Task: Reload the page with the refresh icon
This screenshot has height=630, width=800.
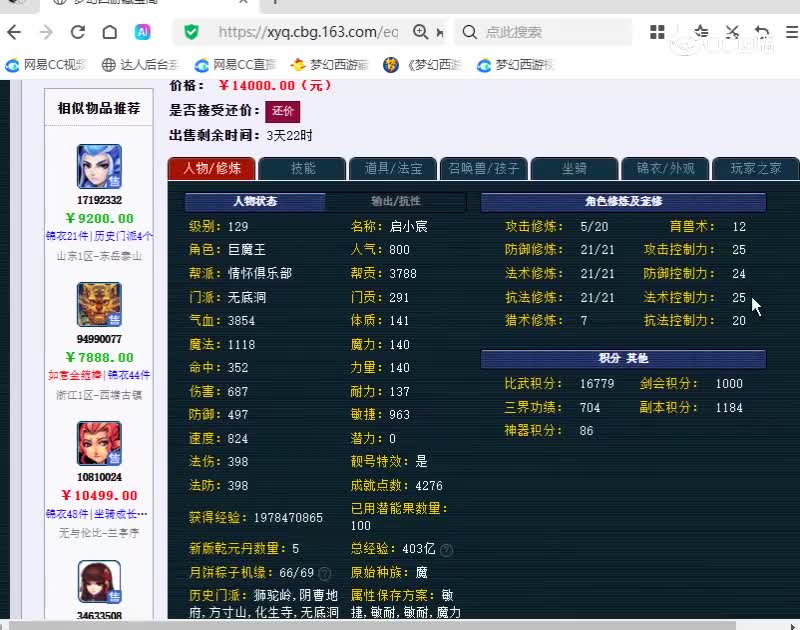Action: click(78, 33)
